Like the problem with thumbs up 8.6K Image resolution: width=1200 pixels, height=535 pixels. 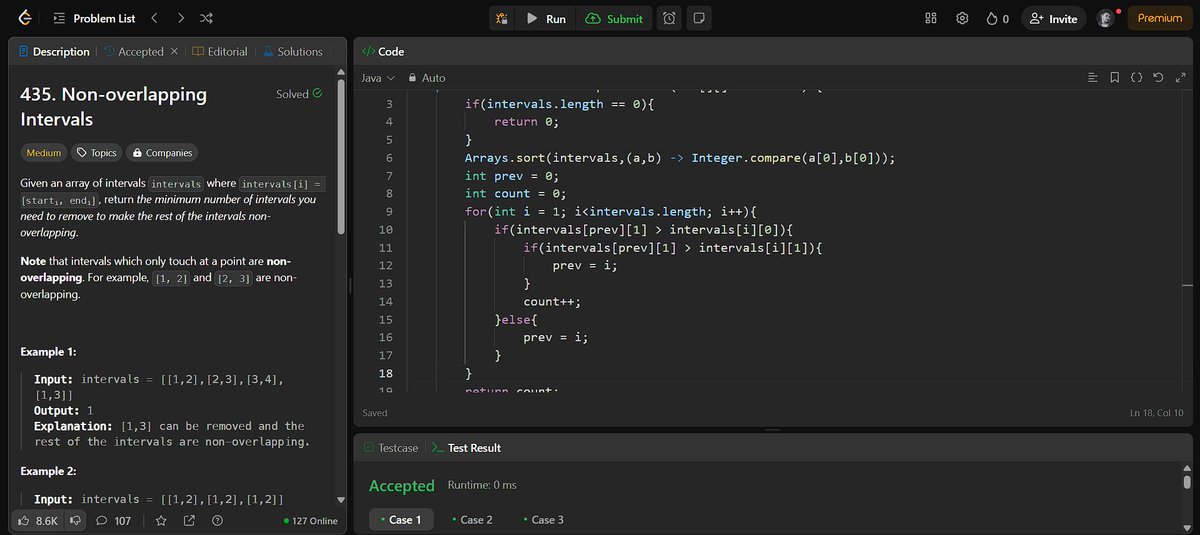click(x=38, y=521)
